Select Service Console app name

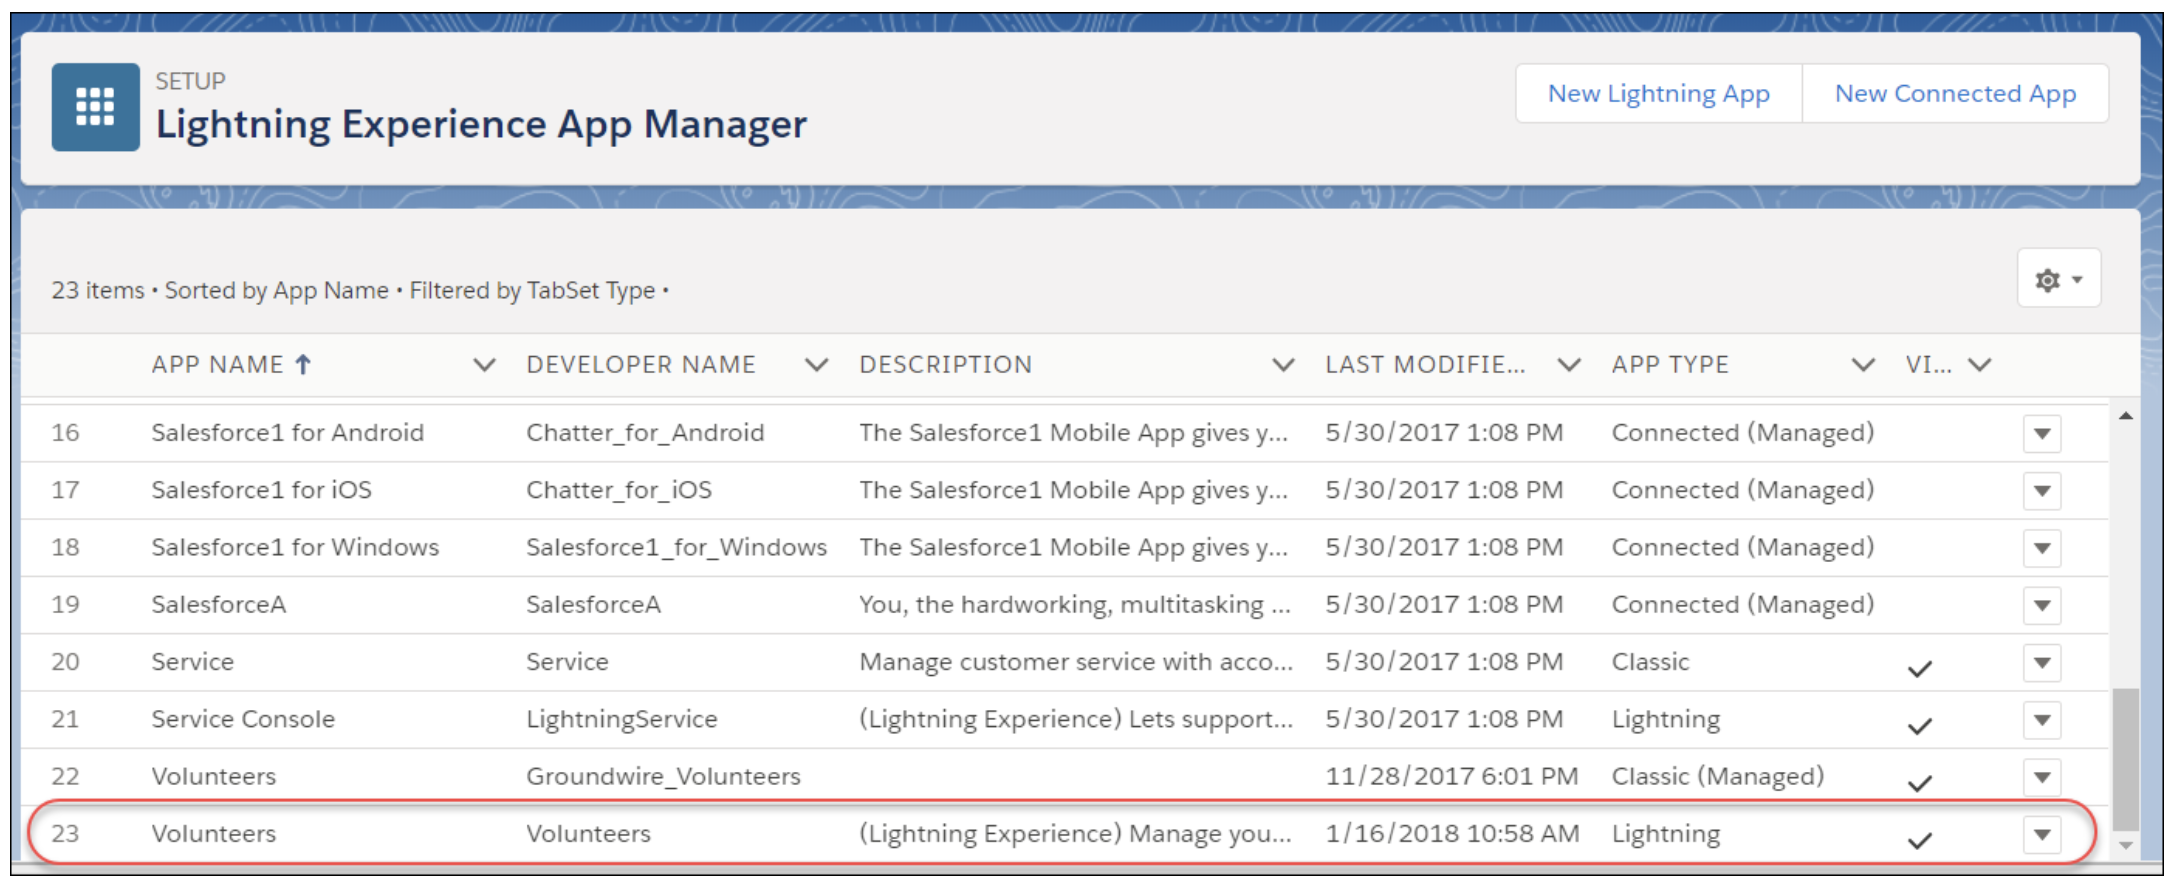[x=243, y=719]
